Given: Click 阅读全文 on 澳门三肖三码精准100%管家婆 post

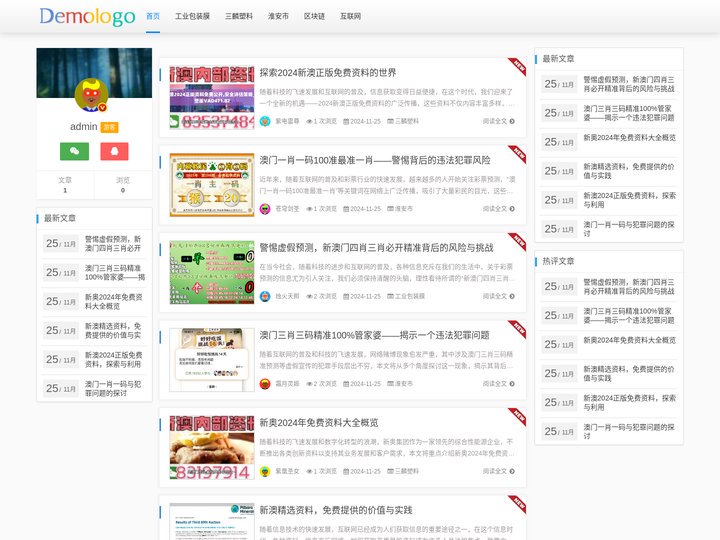Looking at the screenshot, I should (498, 384).
